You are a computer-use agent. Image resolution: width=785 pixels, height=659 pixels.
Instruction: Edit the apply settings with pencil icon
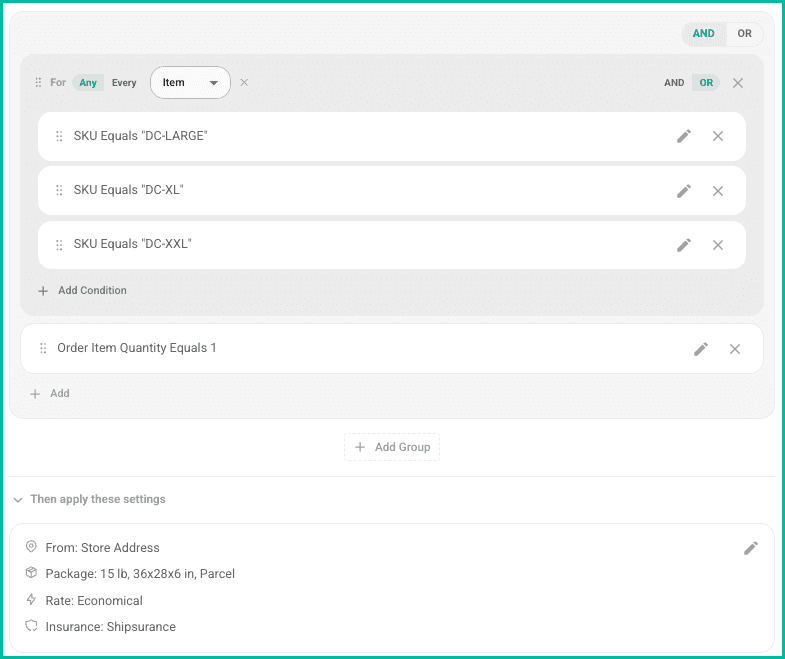751,548
